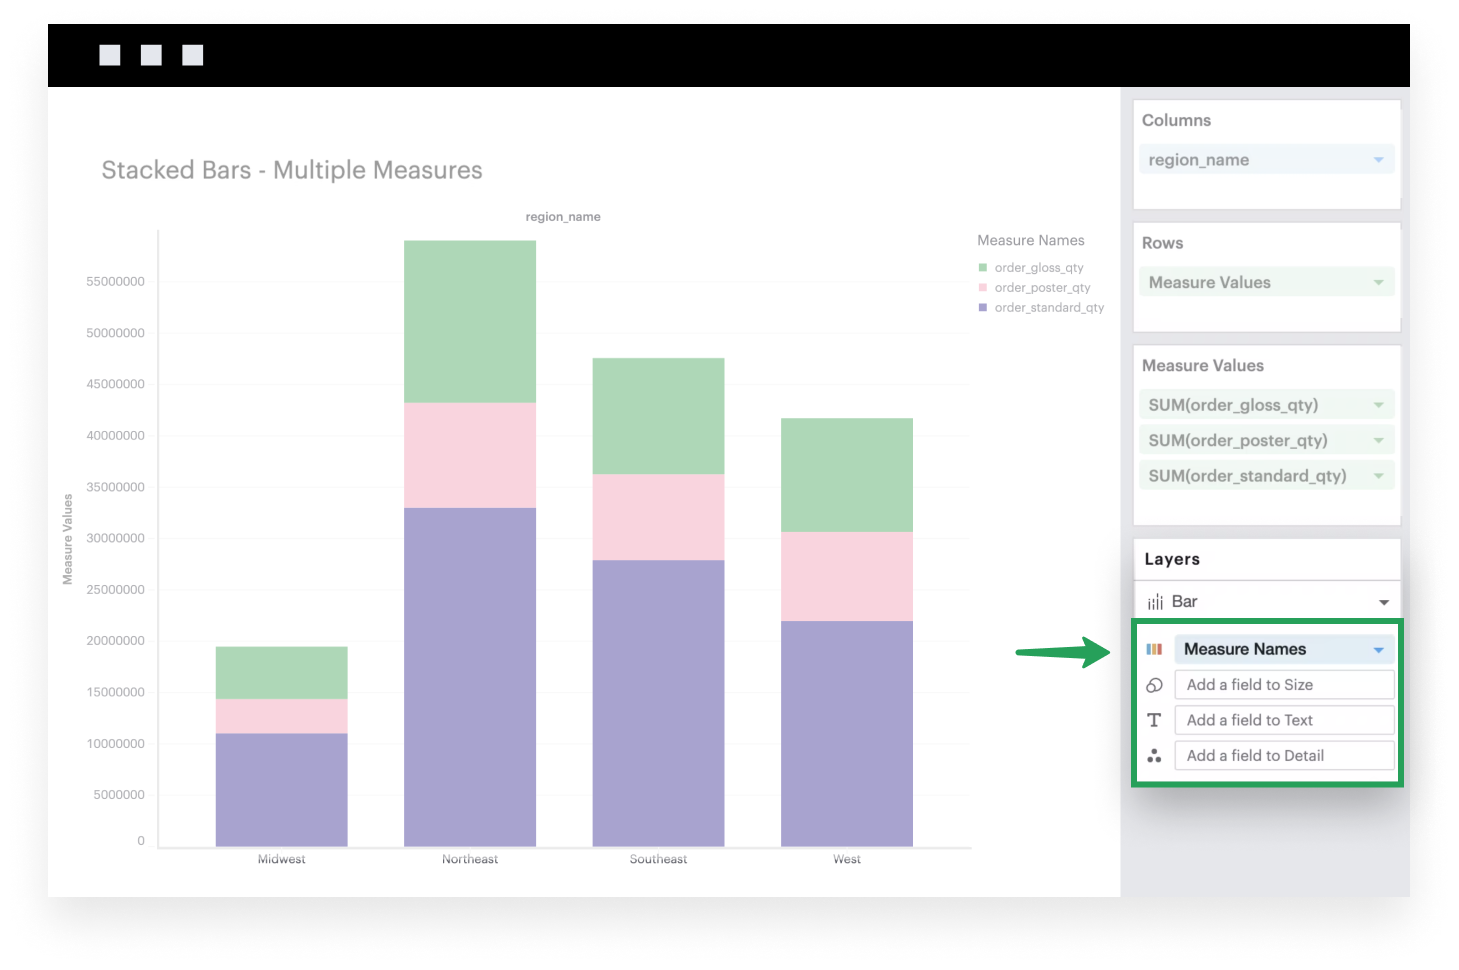Screen dimensions: 1459x970
Task: Click the green order_gloss_qty legend swatch
Action: tap(983, 268)
